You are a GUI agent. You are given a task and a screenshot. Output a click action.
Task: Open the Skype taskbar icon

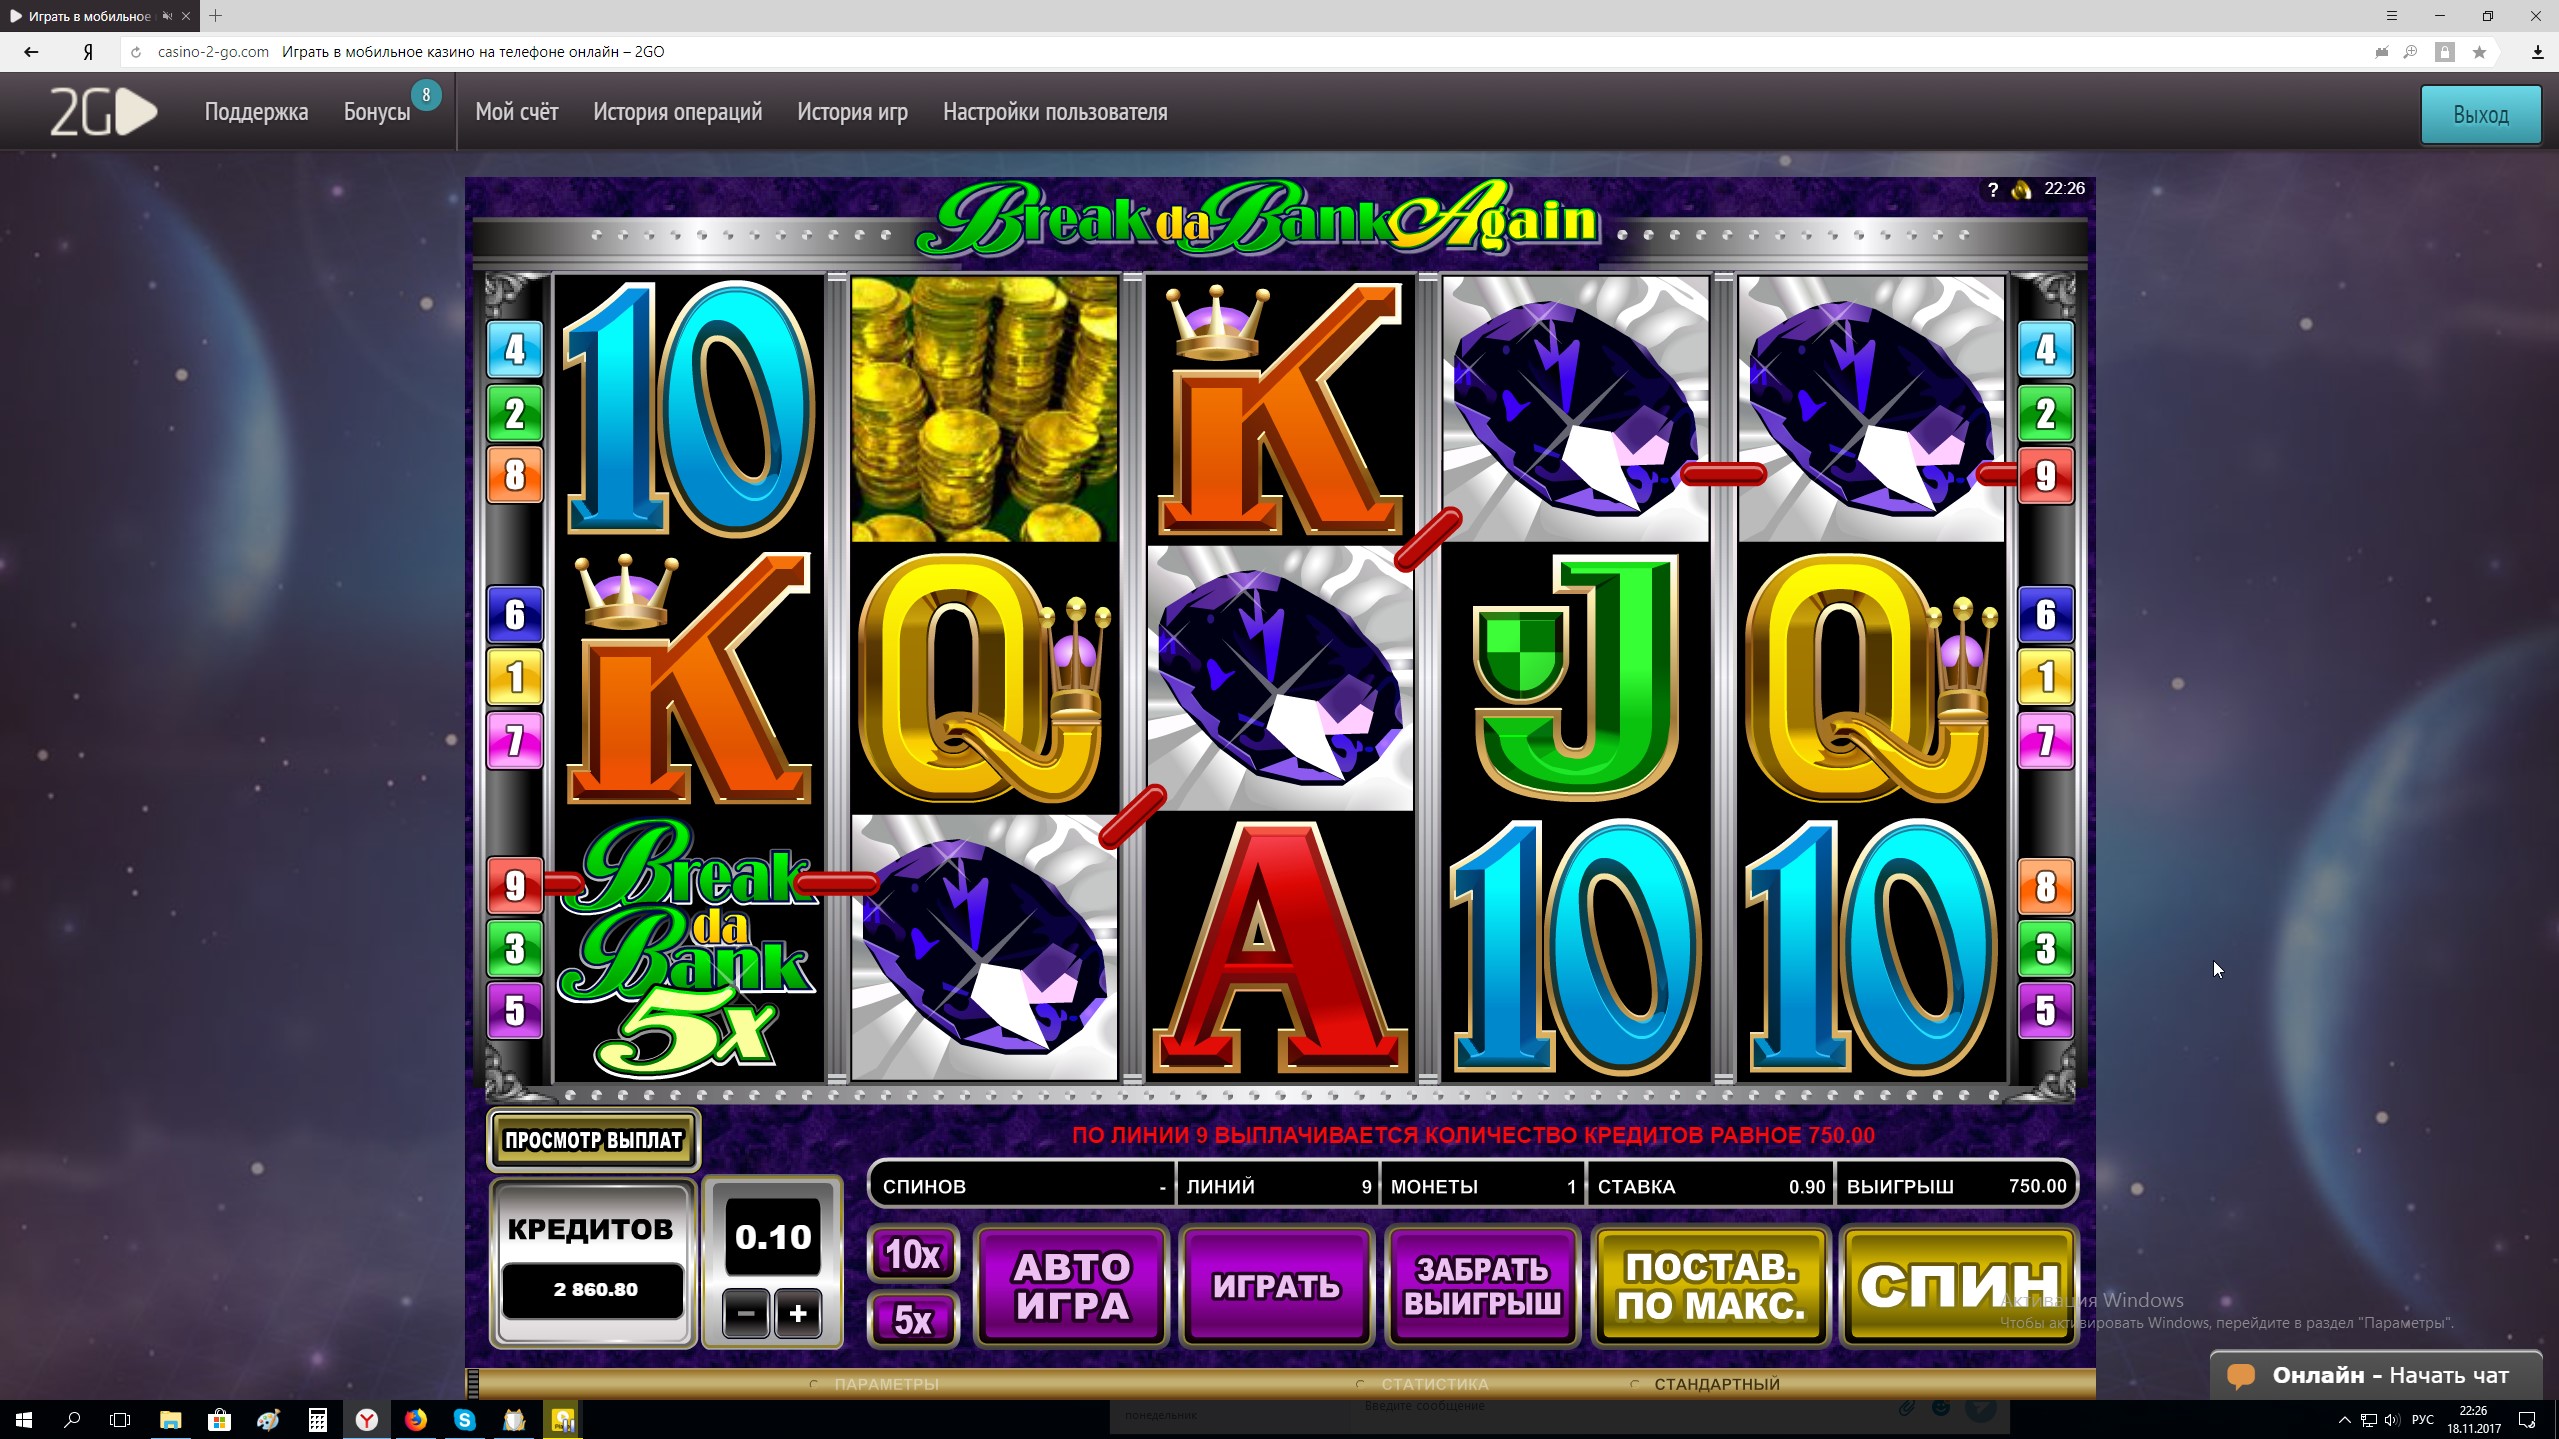tap(464, 1419)
